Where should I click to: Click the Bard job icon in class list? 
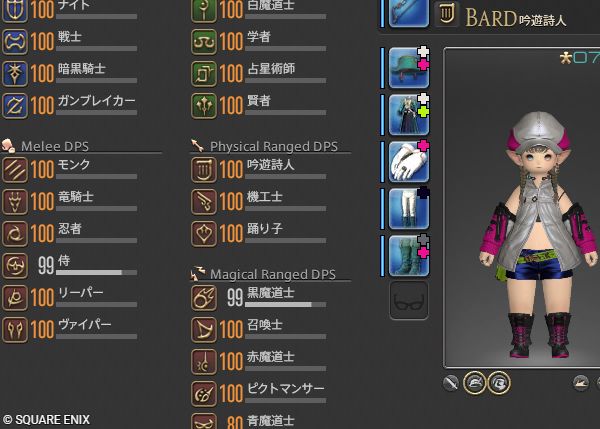tap(204, 170)
